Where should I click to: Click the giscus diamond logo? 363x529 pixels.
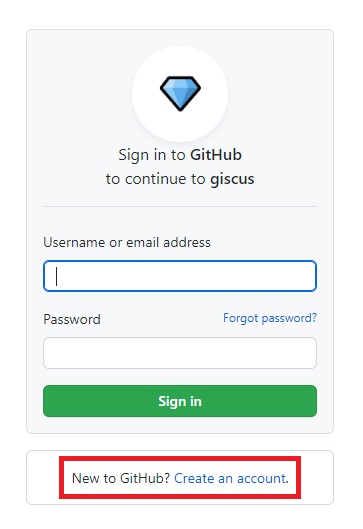[180, 93]
